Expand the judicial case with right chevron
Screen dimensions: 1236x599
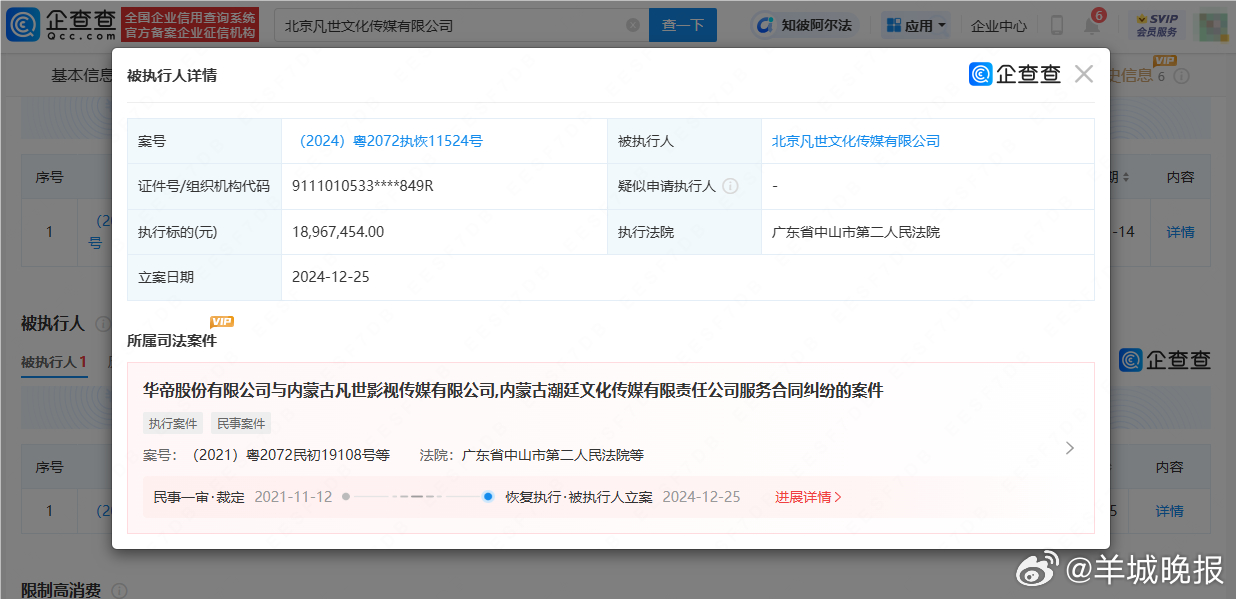pyautogui.click(x=1070, y=448)
